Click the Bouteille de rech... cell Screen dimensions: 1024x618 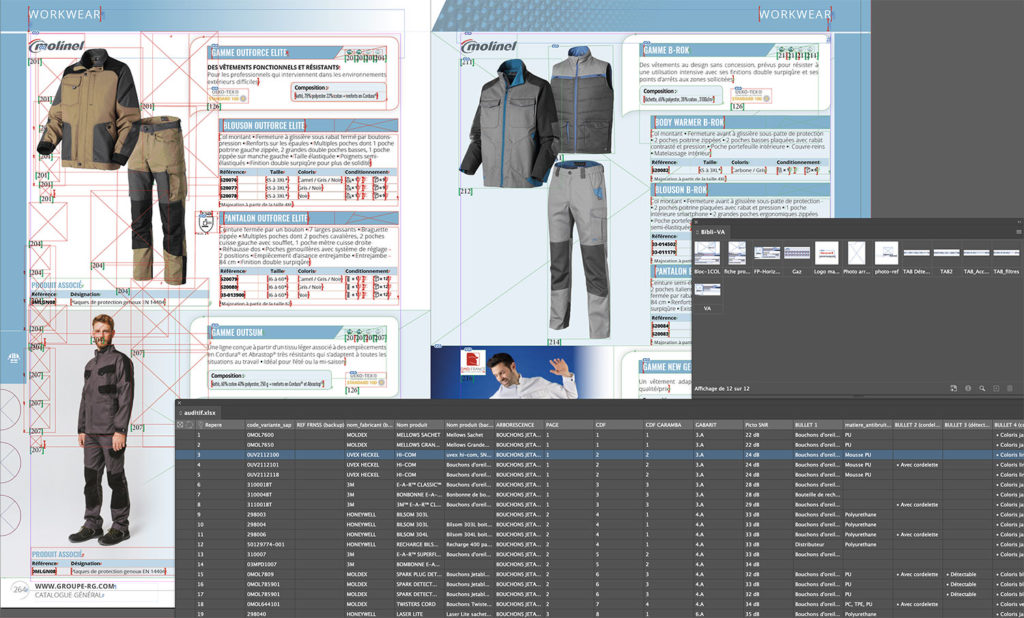pos(818,495)
